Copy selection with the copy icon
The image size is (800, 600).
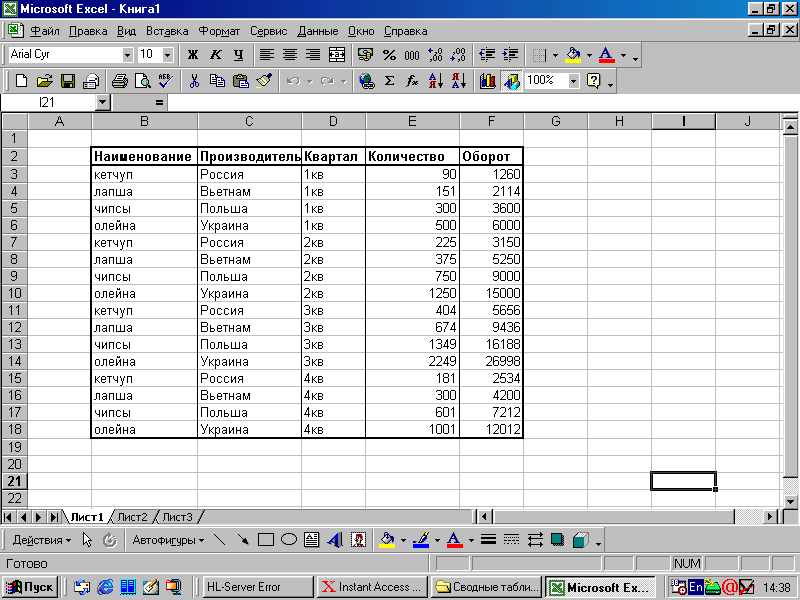click(x=217, y=81)
